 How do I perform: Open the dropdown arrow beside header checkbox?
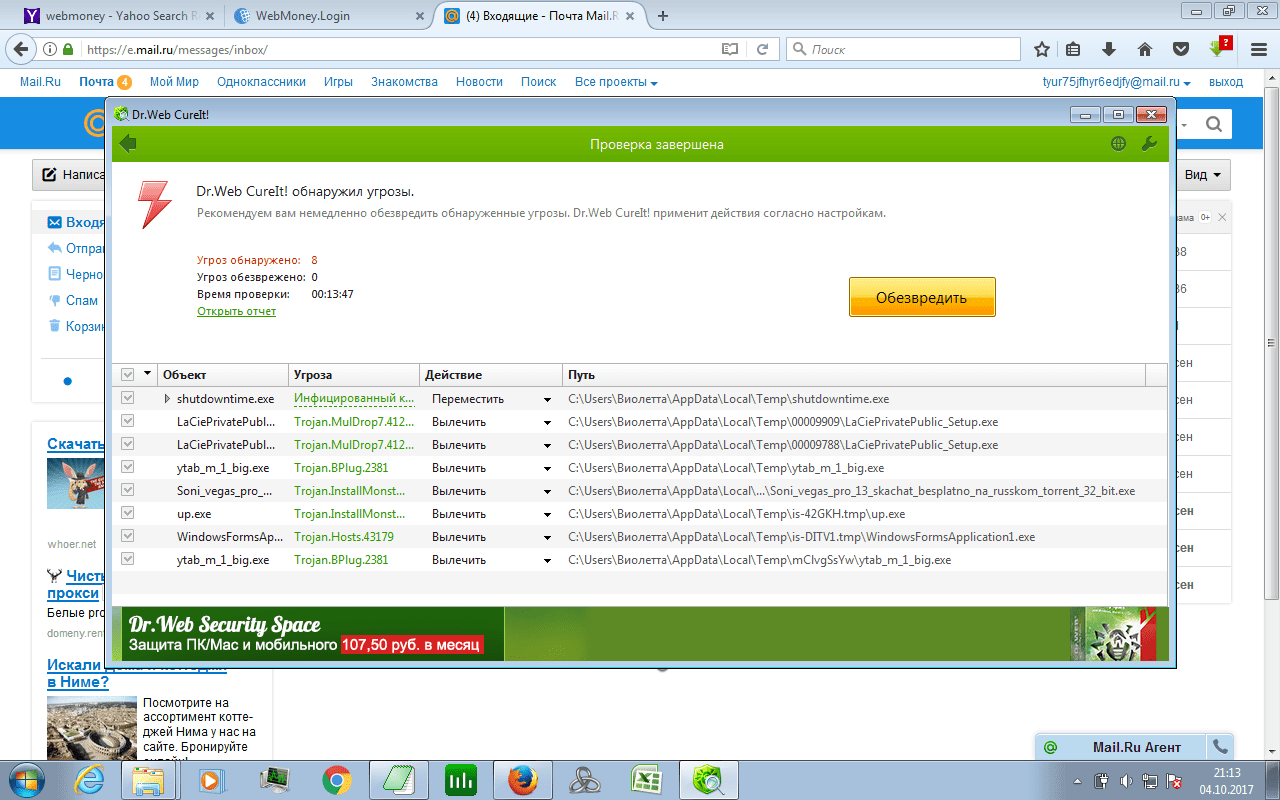pyautogui.click(x=148, y=374)
